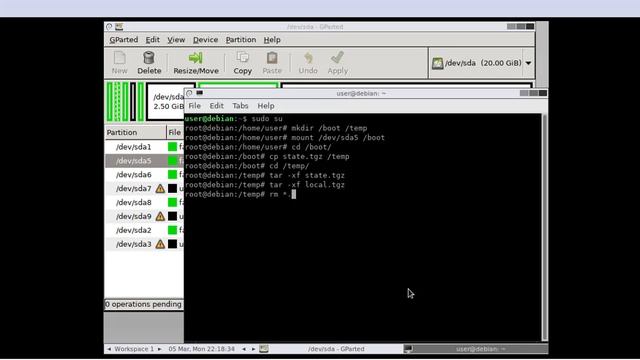
Task: Click the Workspace 1 label in taskbar
Action: tap(134, 349)
